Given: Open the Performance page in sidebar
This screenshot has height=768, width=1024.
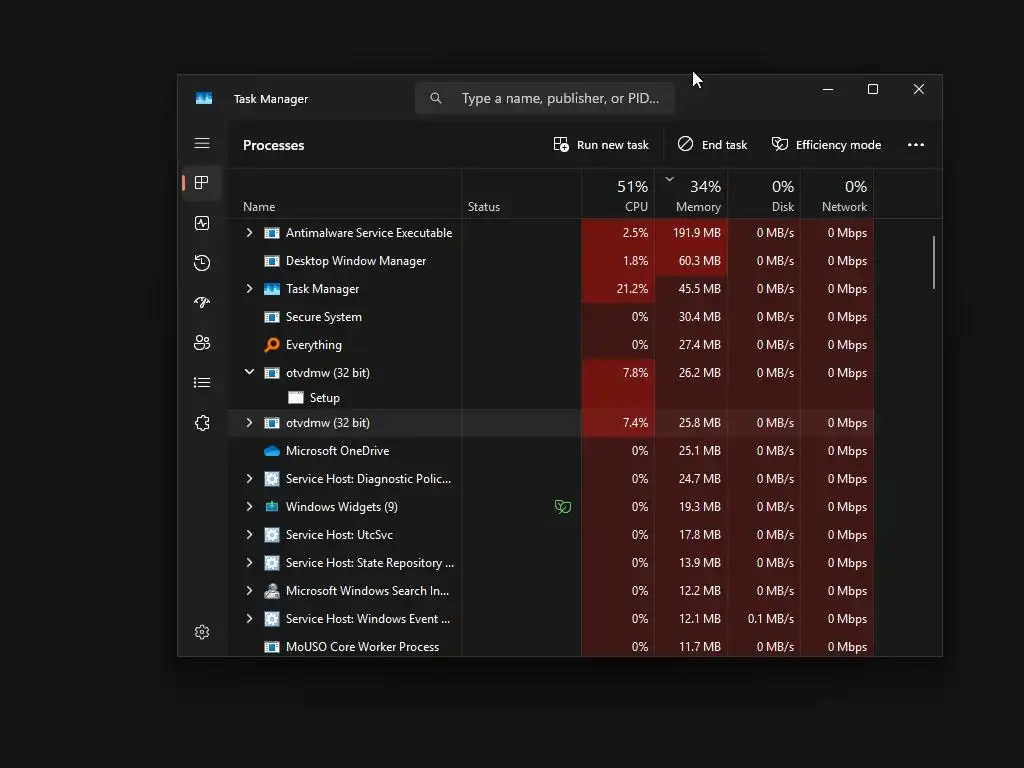Looking at the screenshot, I should (202, 223).
